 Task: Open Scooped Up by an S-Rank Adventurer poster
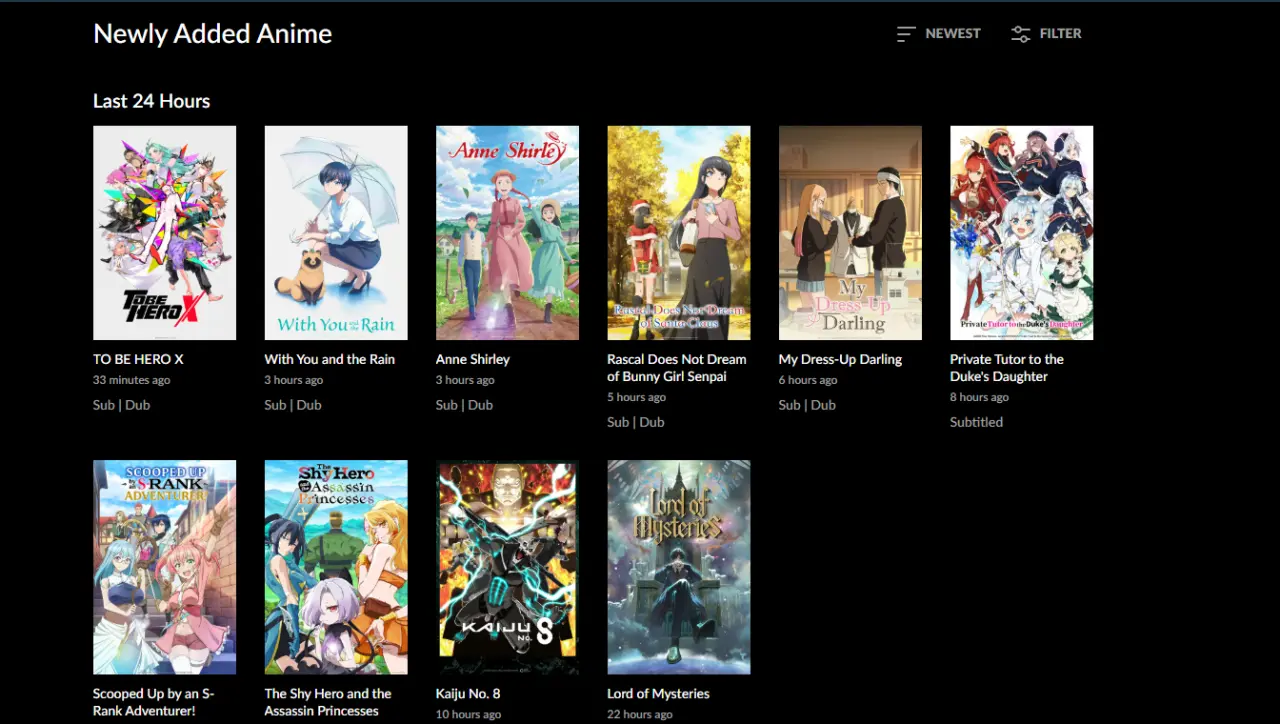pyautogui.click(x=164, y=567)
